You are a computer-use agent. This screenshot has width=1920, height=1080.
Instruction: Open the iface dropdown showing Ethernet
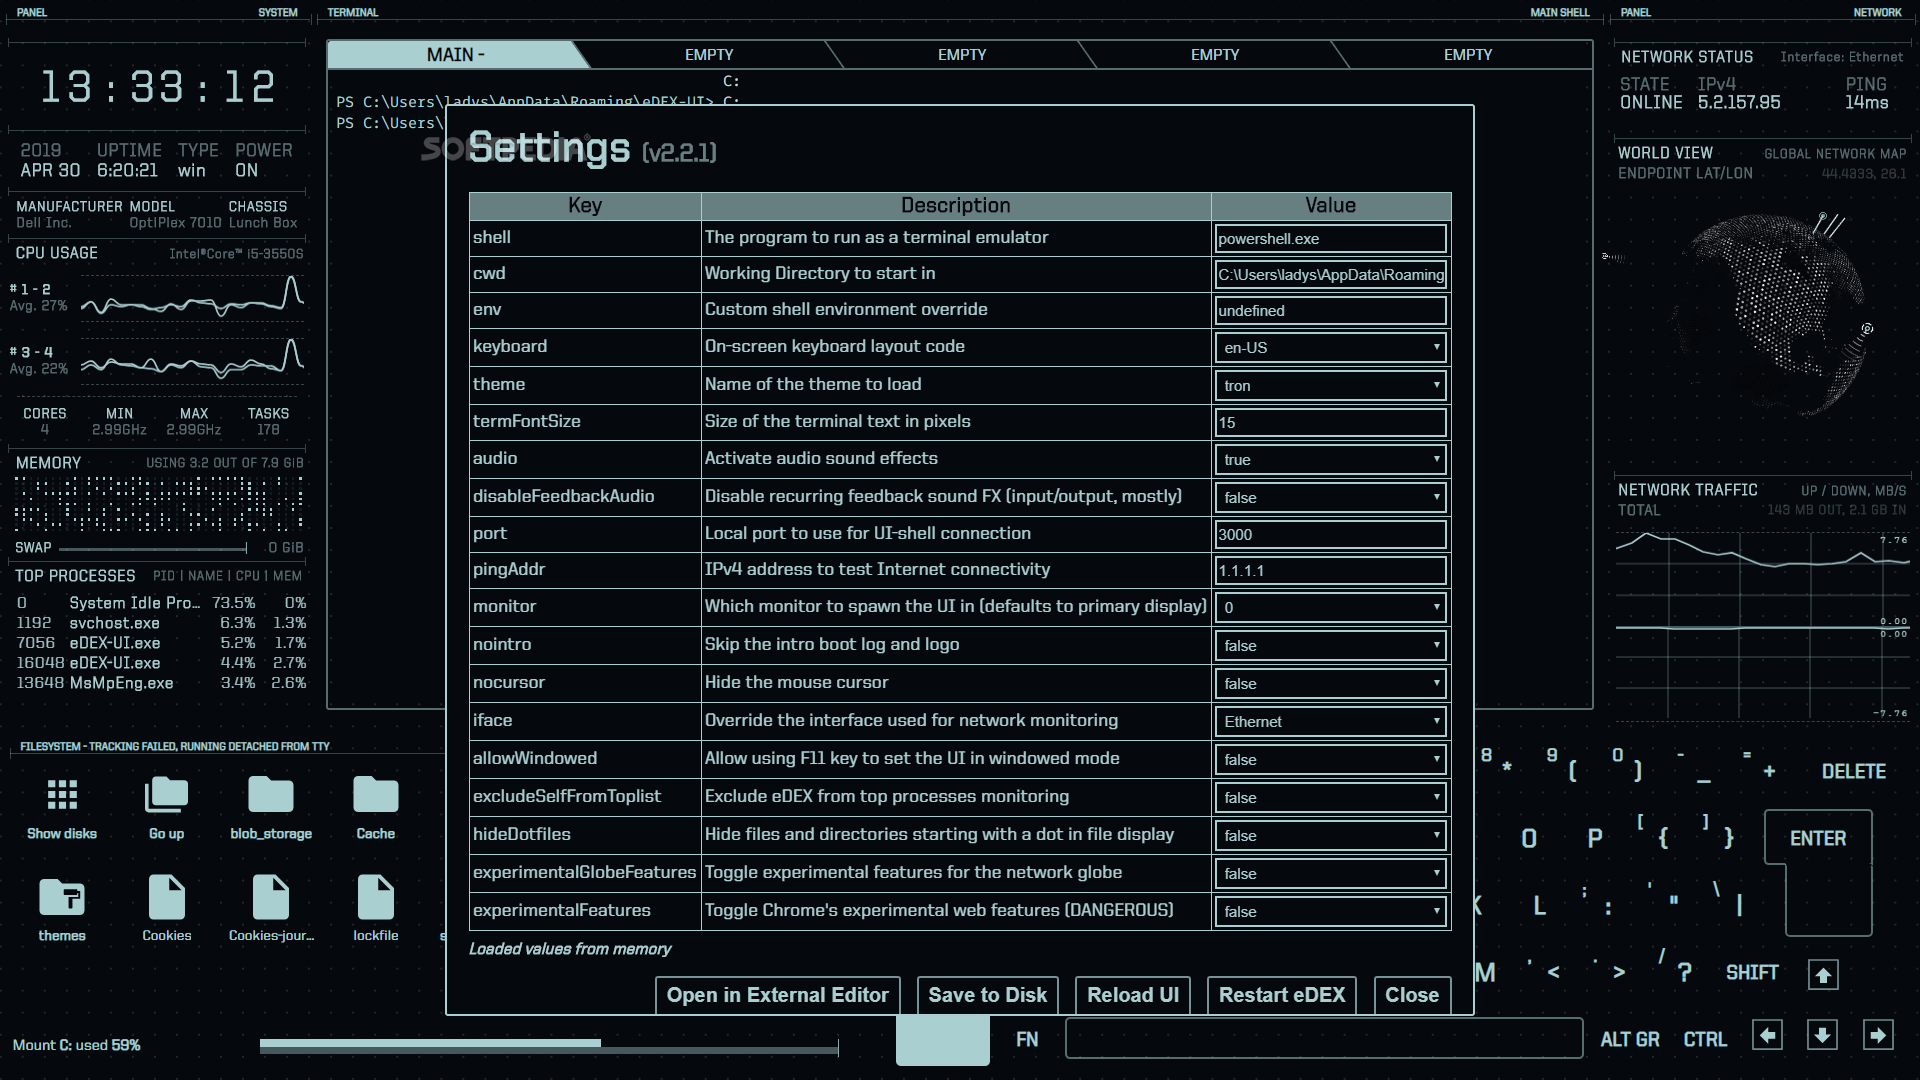point(1331,722)
